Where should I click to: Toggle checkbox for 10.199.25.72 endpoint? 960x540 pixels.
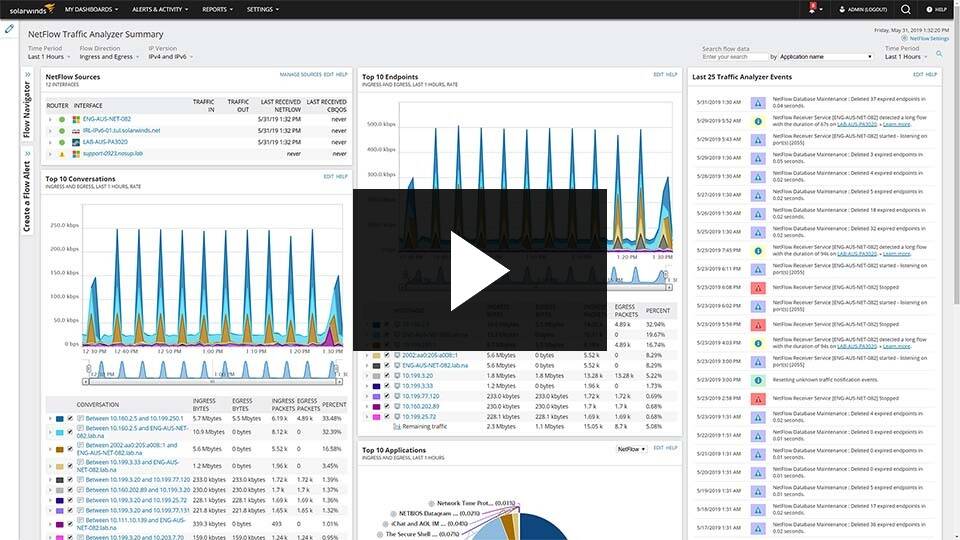386,416
